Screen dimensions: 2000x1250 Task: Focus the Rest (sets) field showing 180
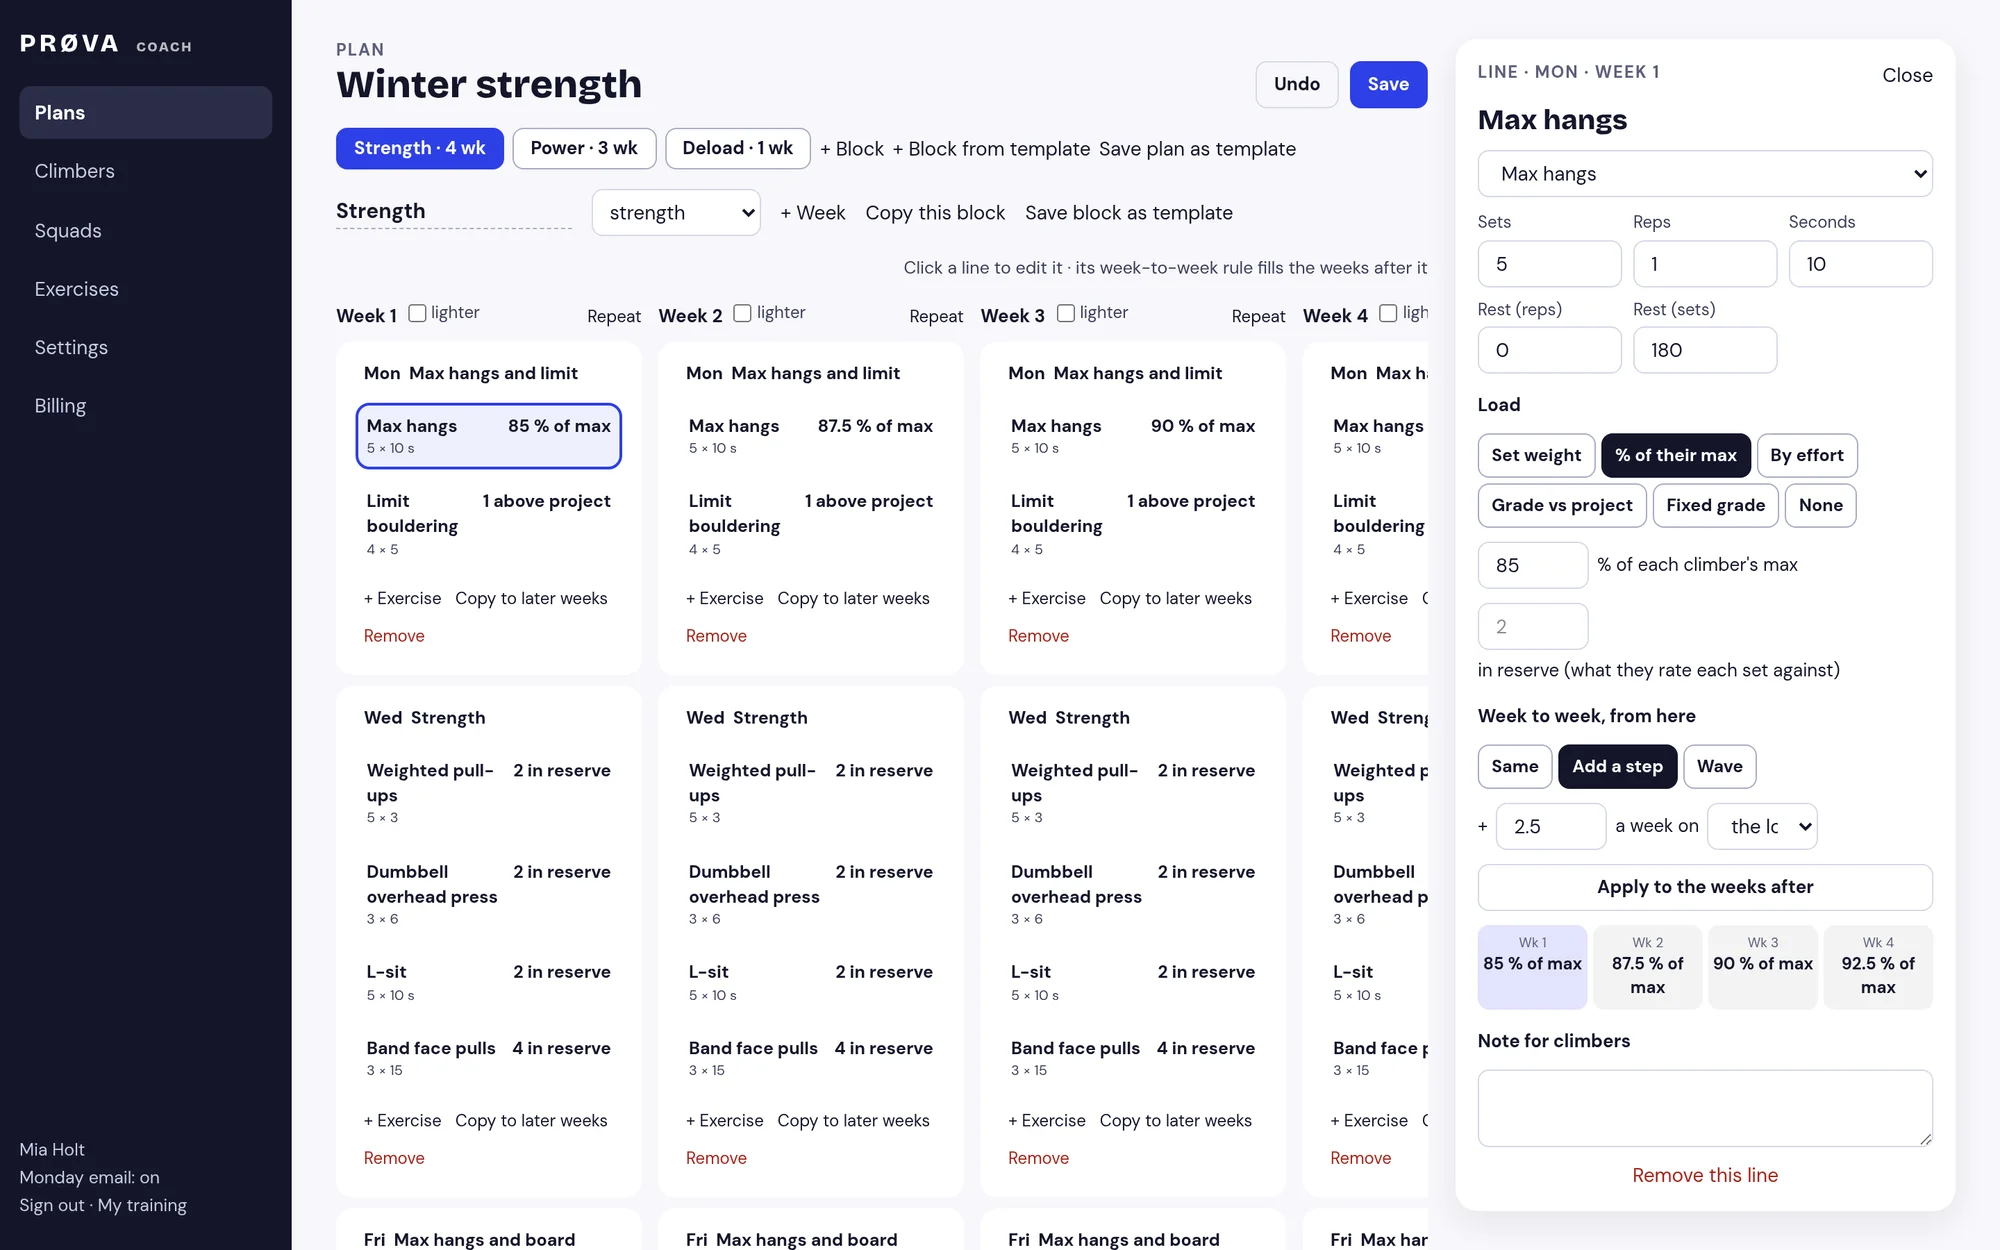click(1704, 350)
